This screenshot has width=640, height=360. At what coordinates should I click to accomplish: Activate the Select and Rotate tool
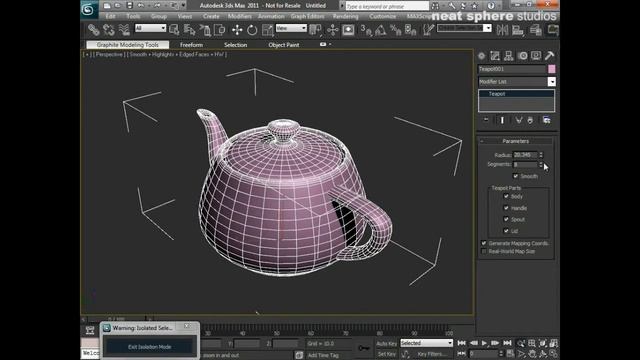point(252,30)
